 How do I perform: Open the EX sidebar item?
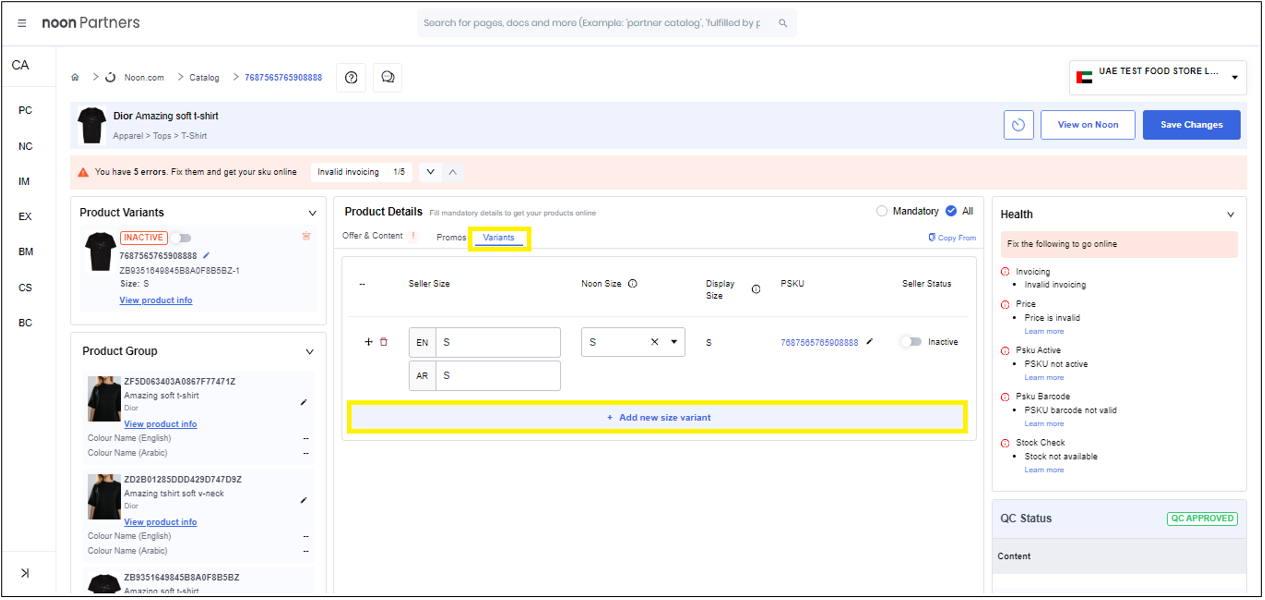point(25,216)
